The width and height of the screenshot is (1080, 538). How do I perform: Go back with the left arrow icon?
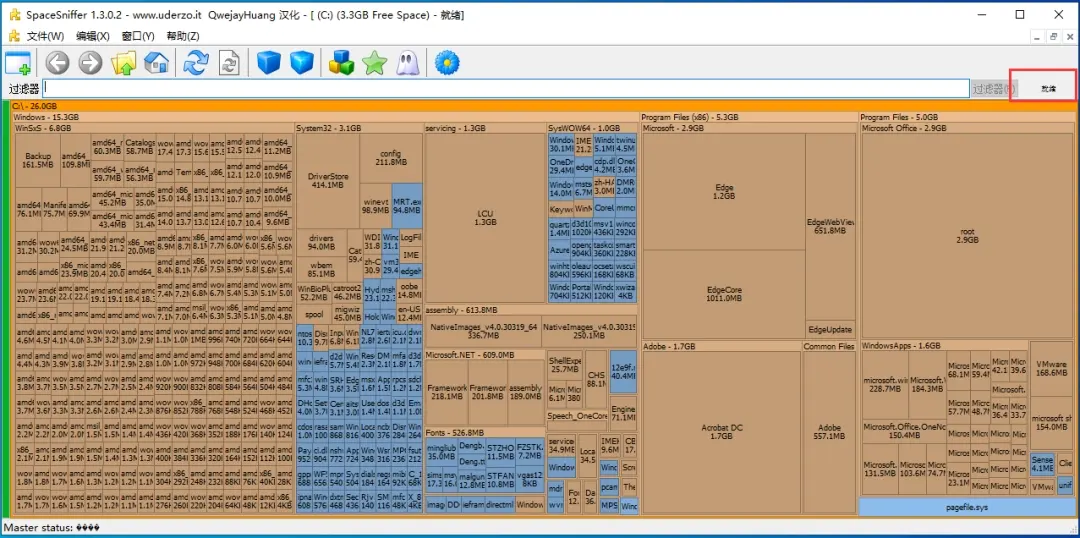point(57,63)
